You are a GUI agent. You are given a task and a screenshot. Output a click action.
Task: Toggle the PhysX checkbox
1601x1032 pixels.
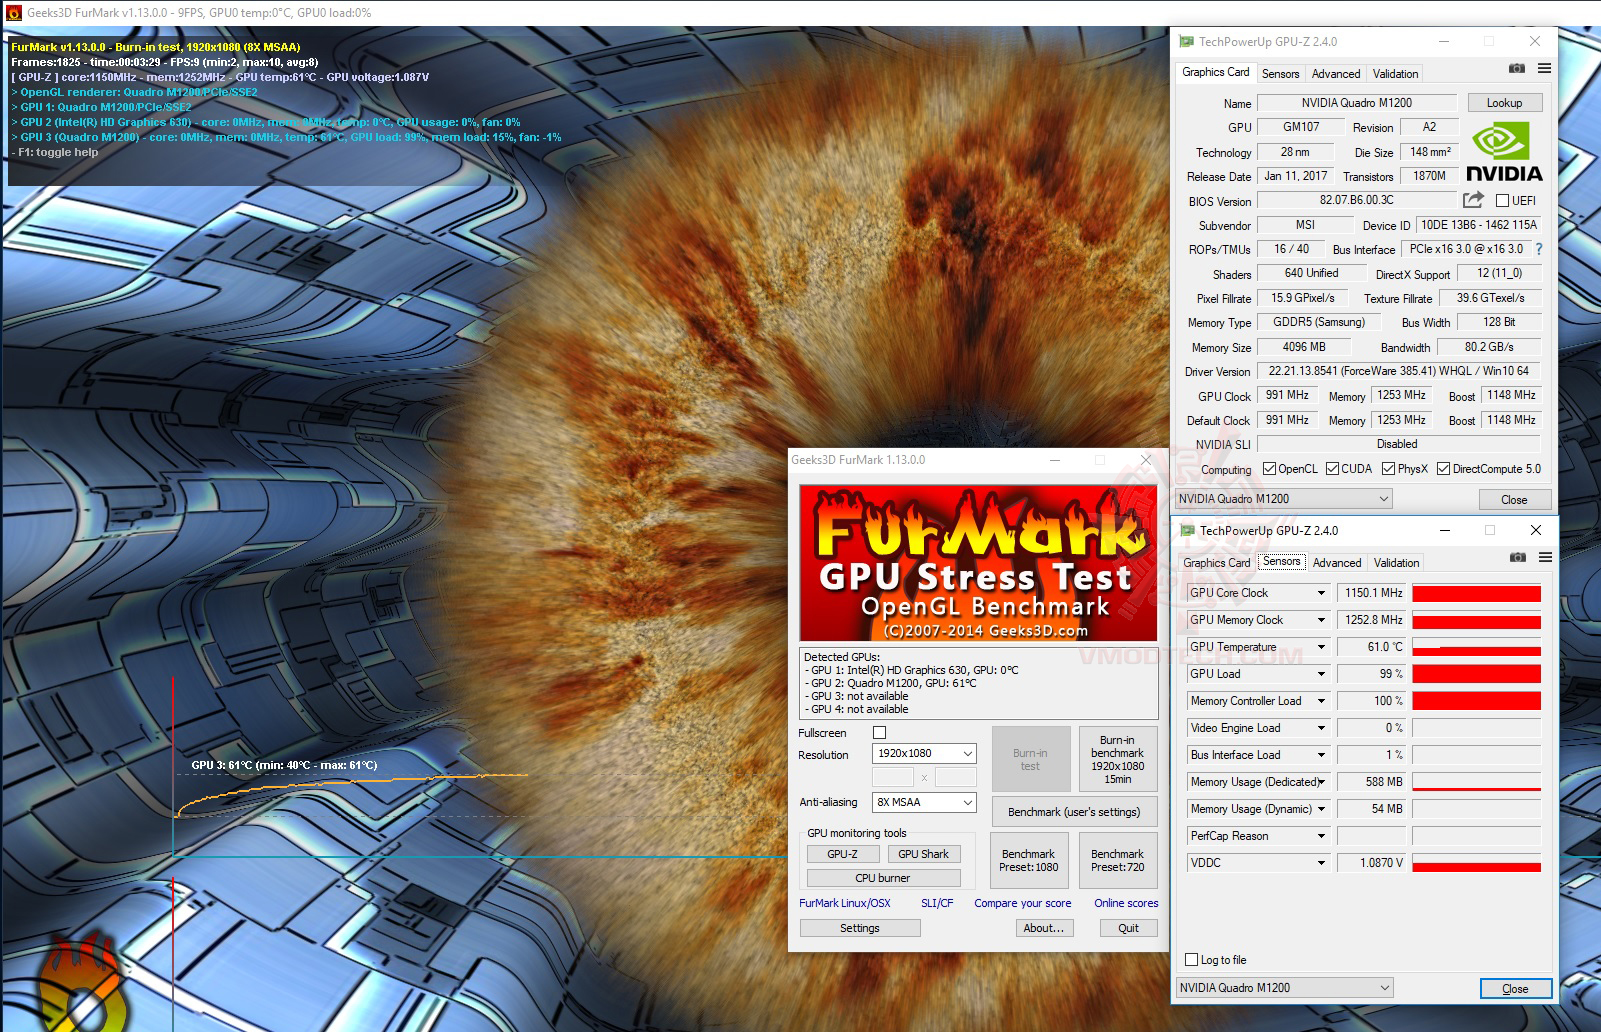tap(1388, 468)
